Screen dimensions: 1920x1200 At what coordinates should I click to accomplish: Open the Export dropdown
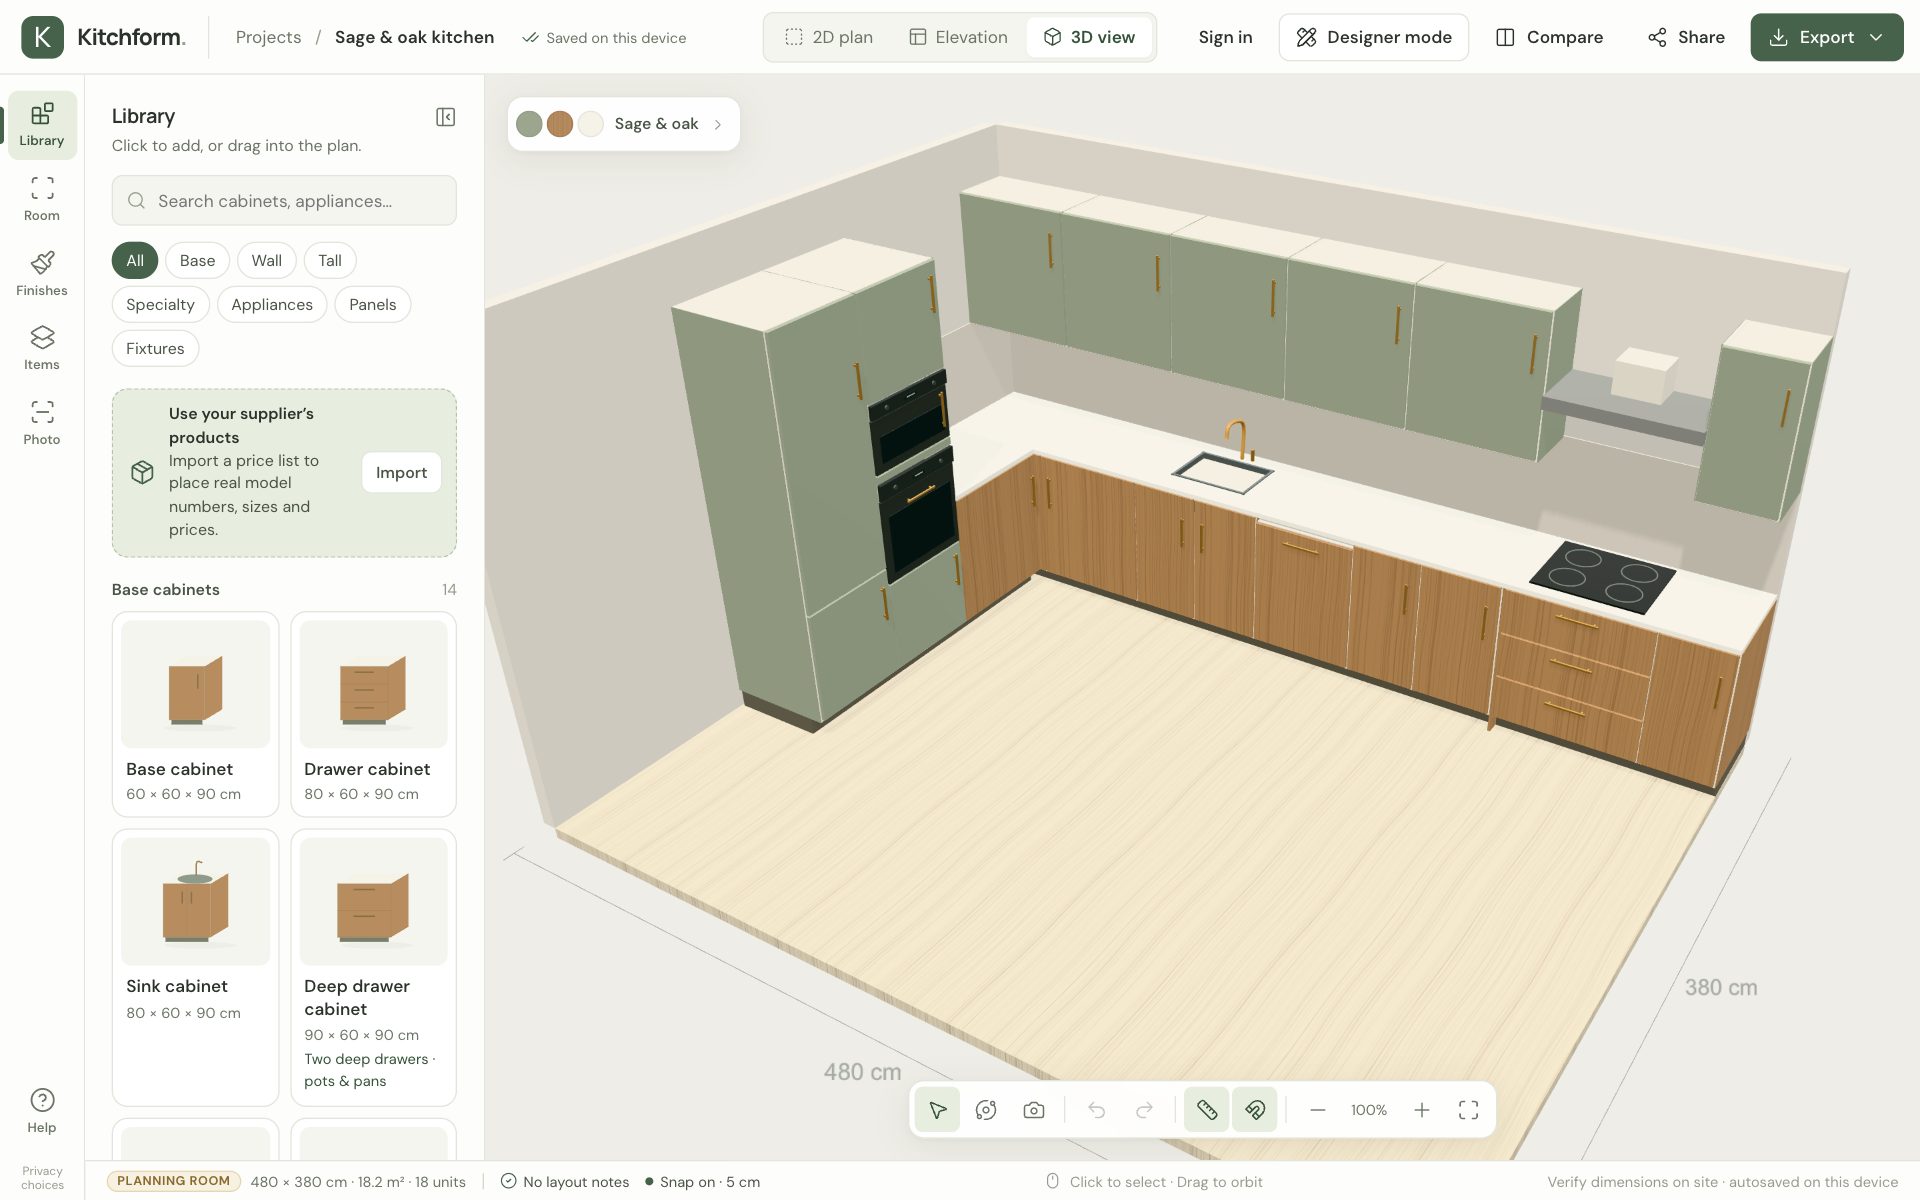(x=1826, y=37)
